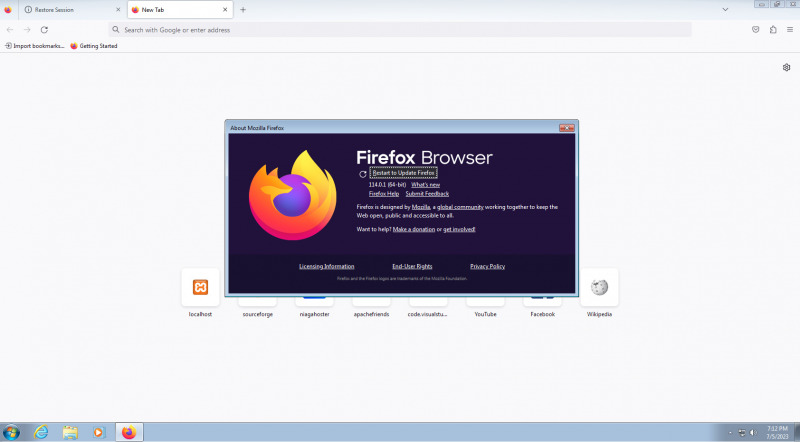Open new tab personalize gear icon
The width and height of the screenshot is (800, 442).
click(x=786, y=67)
